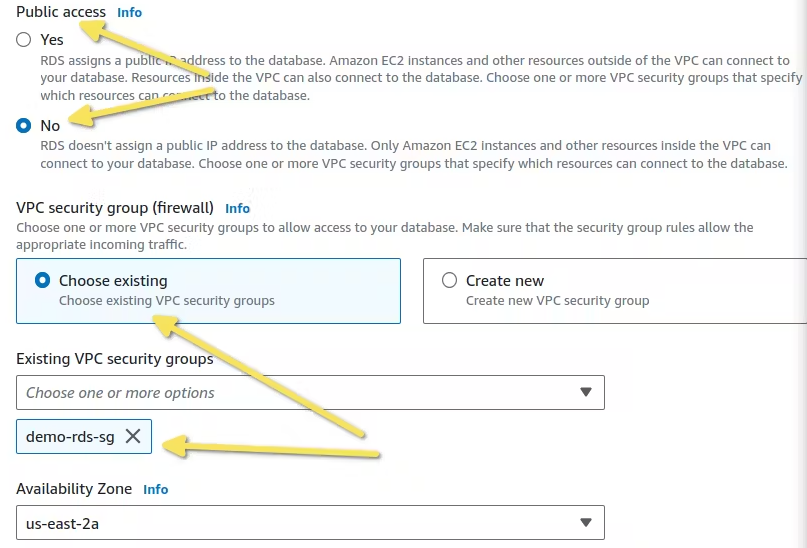Select No for Public access
This screenshot has height=548, width=807.
(24, 126)
